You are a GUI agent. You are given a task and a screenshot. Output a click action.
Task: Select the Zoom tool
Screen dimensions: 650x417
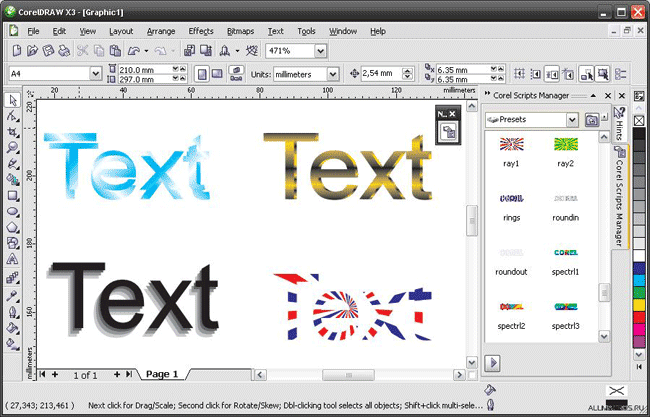pos(12,147)
